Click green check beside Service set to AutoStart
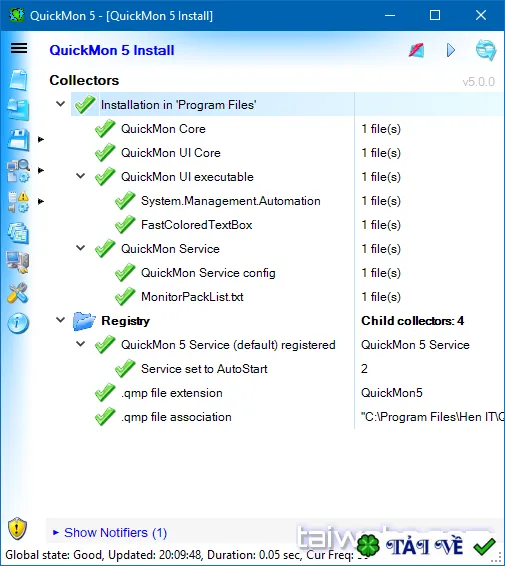 [x=125, y=369]
